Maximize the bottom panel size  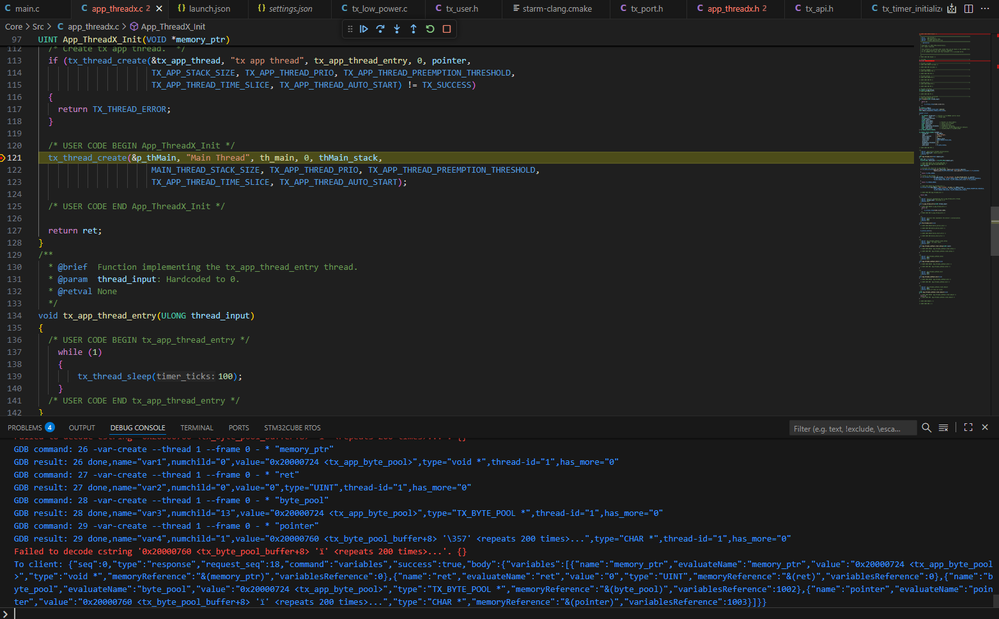968,428
